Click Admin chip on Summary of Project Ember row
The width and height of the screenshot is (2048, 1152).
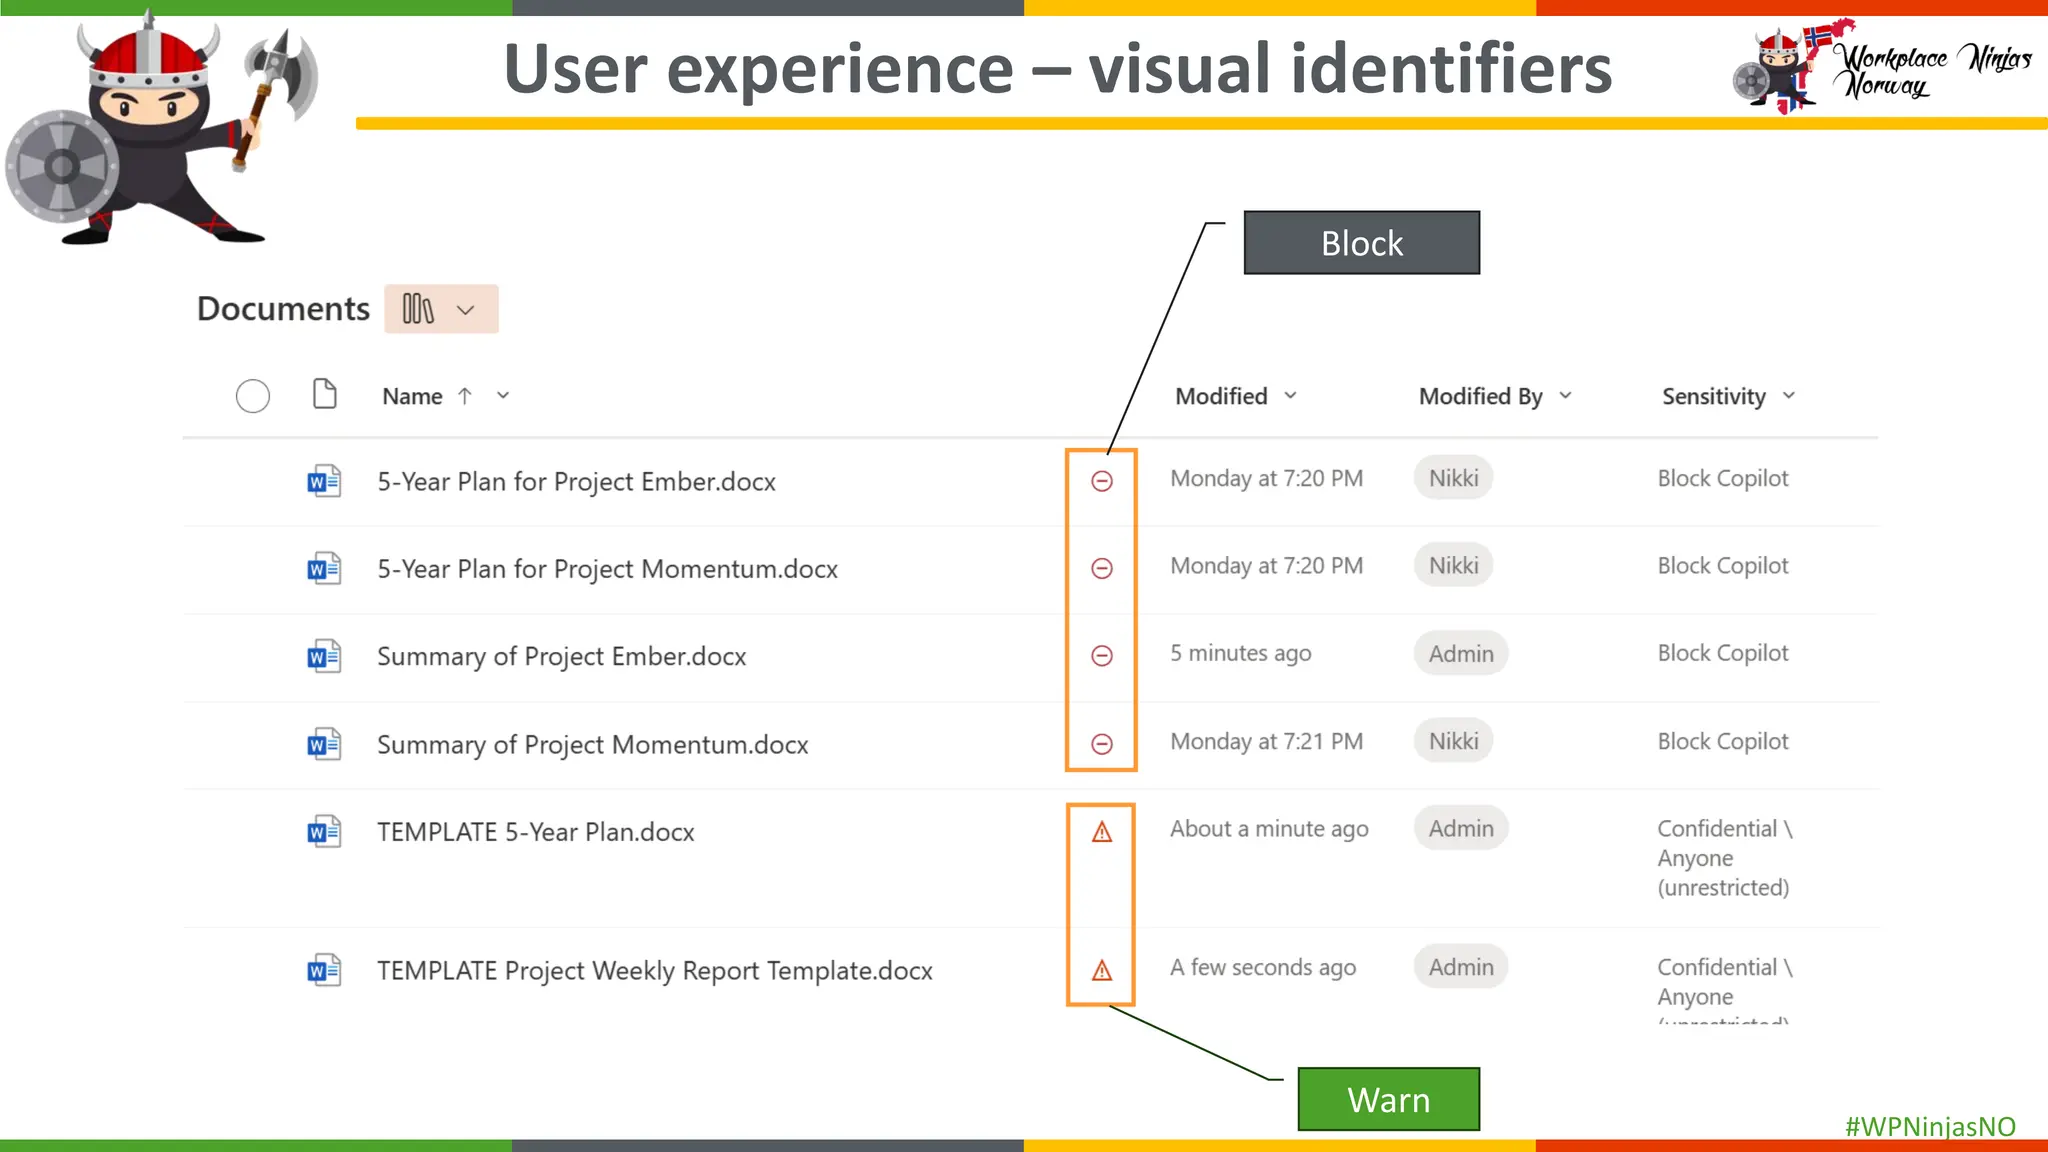point(1460,654)
